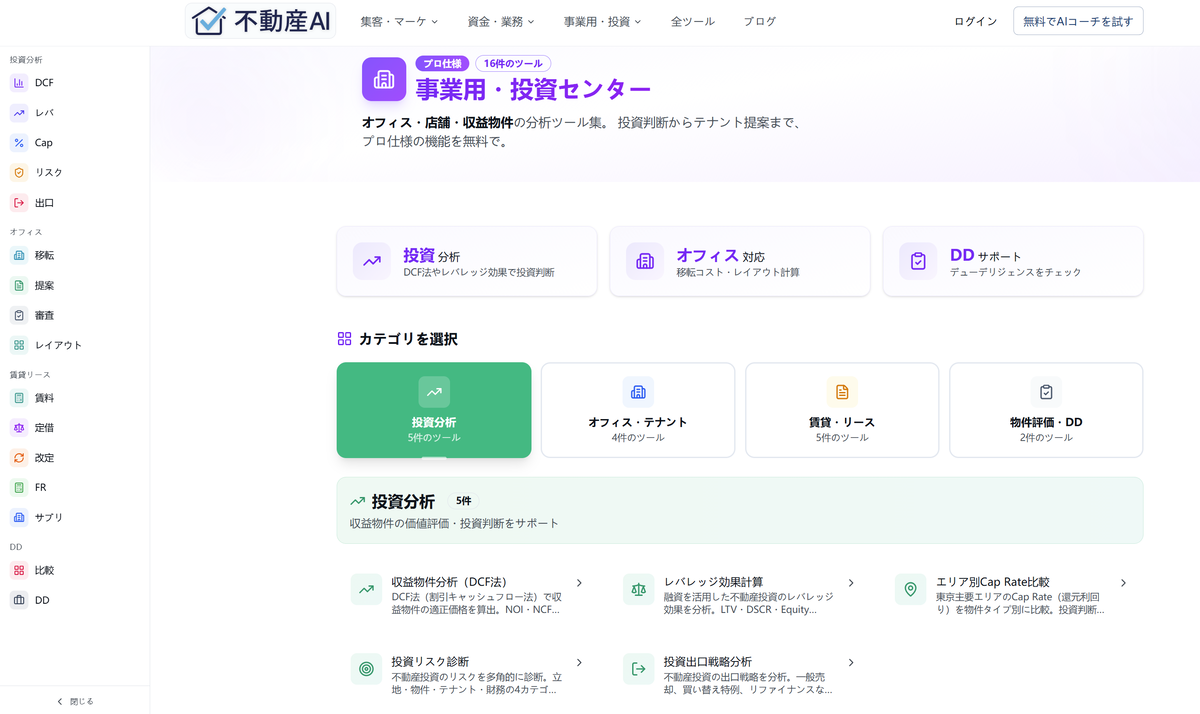Open the 改定 refresh icon in sidebar
This screenshot has width=1200, height=714.
pyautogui.click(x=19, y=458)
